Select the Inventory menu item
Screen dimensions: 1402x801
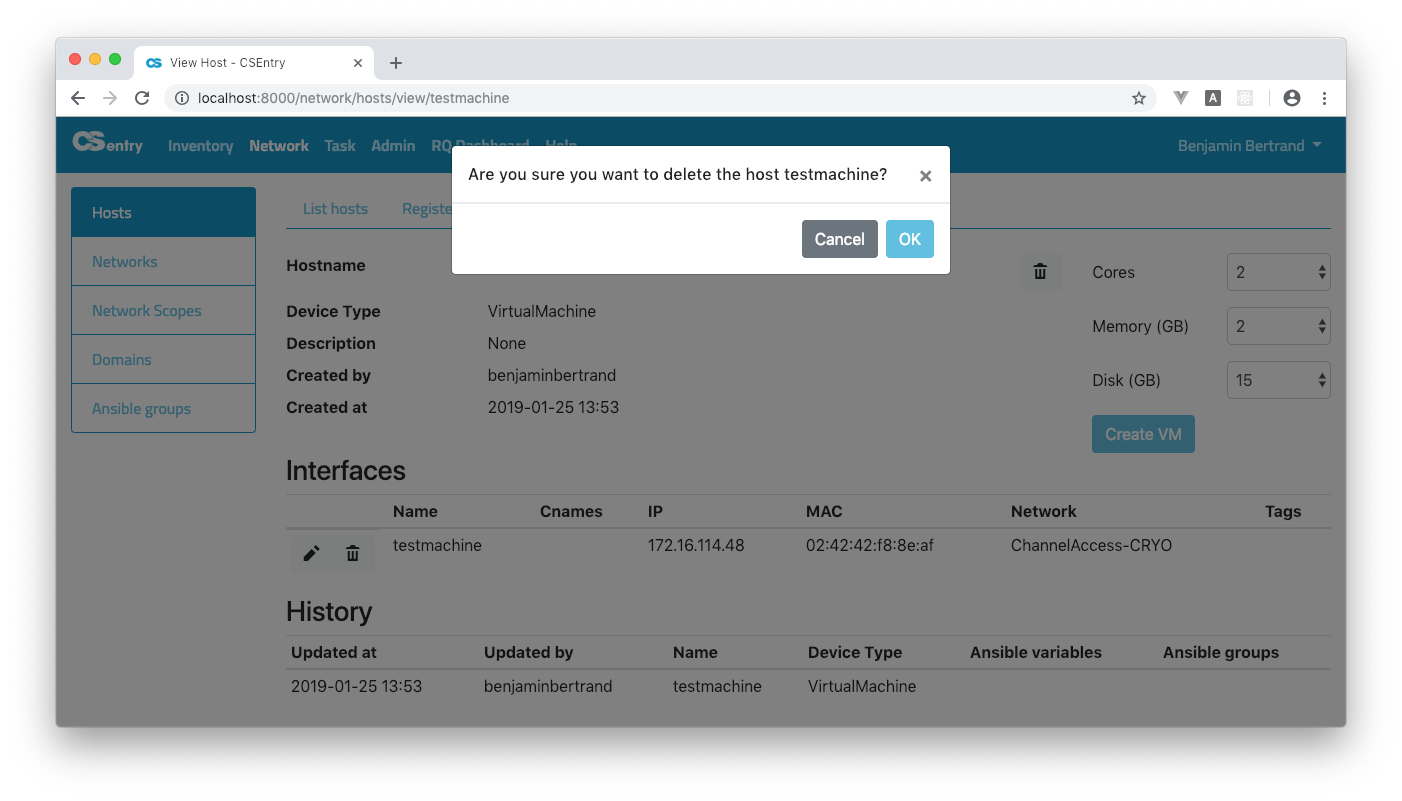point(200,146)
